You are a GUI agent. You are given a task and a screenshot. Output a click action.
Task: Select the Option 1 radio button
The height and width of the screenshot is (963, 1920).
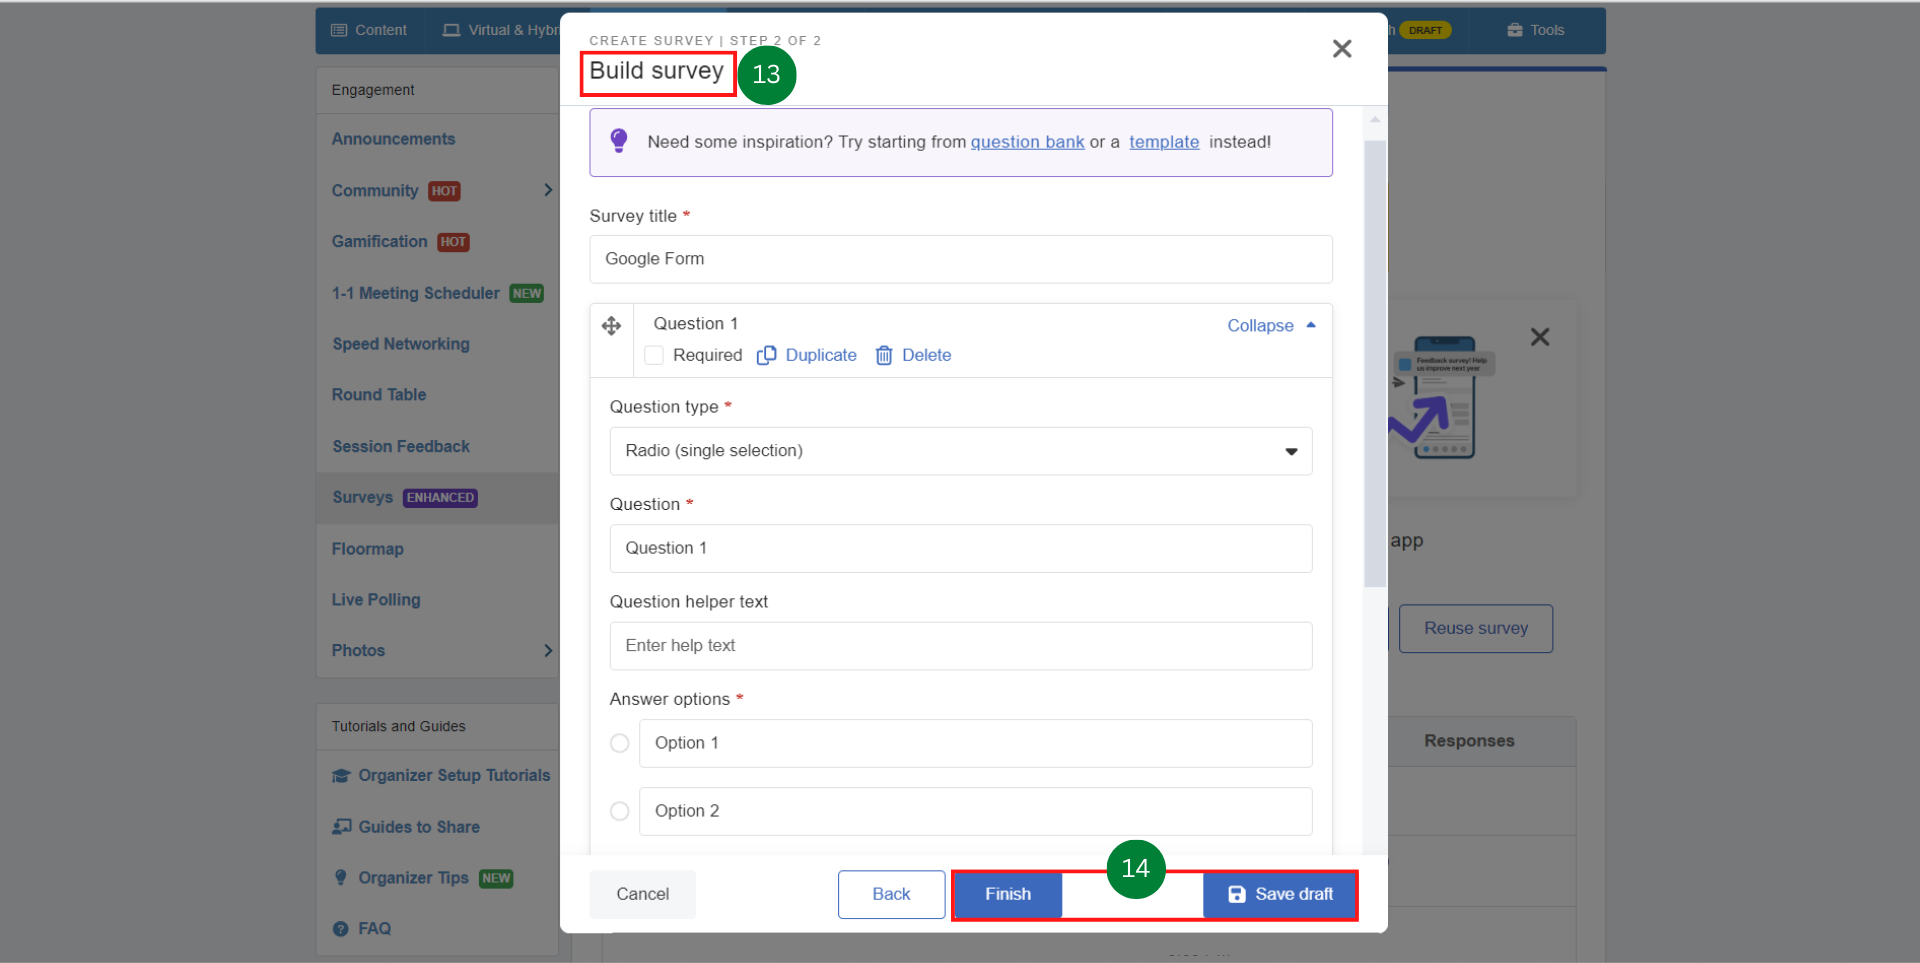[x=620, y=743]
